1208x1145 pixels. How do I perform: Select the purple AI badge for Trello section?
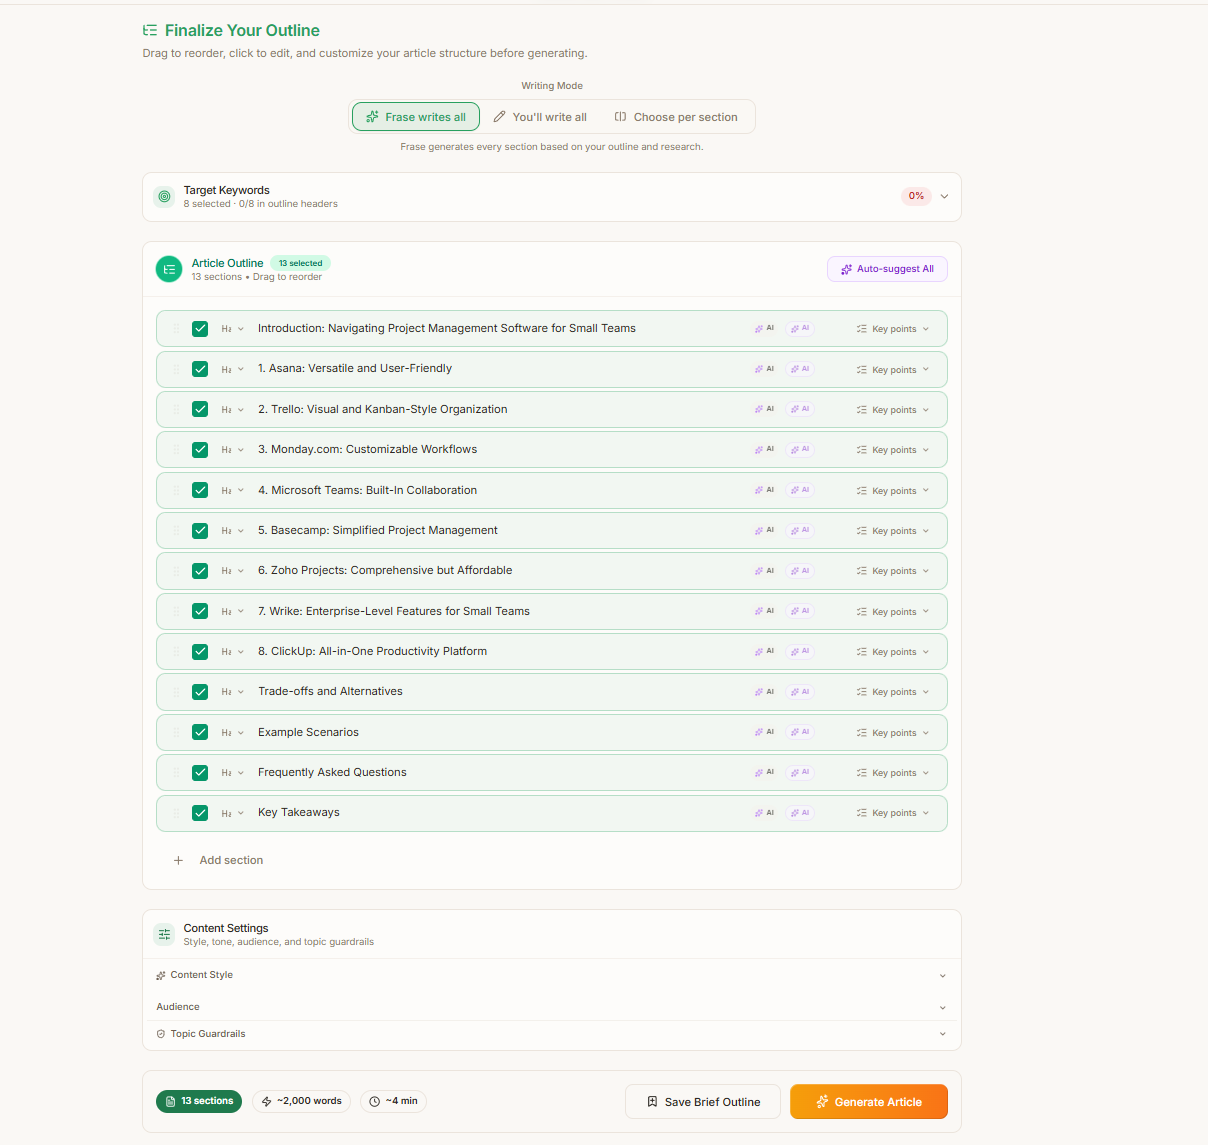[800, 409]
